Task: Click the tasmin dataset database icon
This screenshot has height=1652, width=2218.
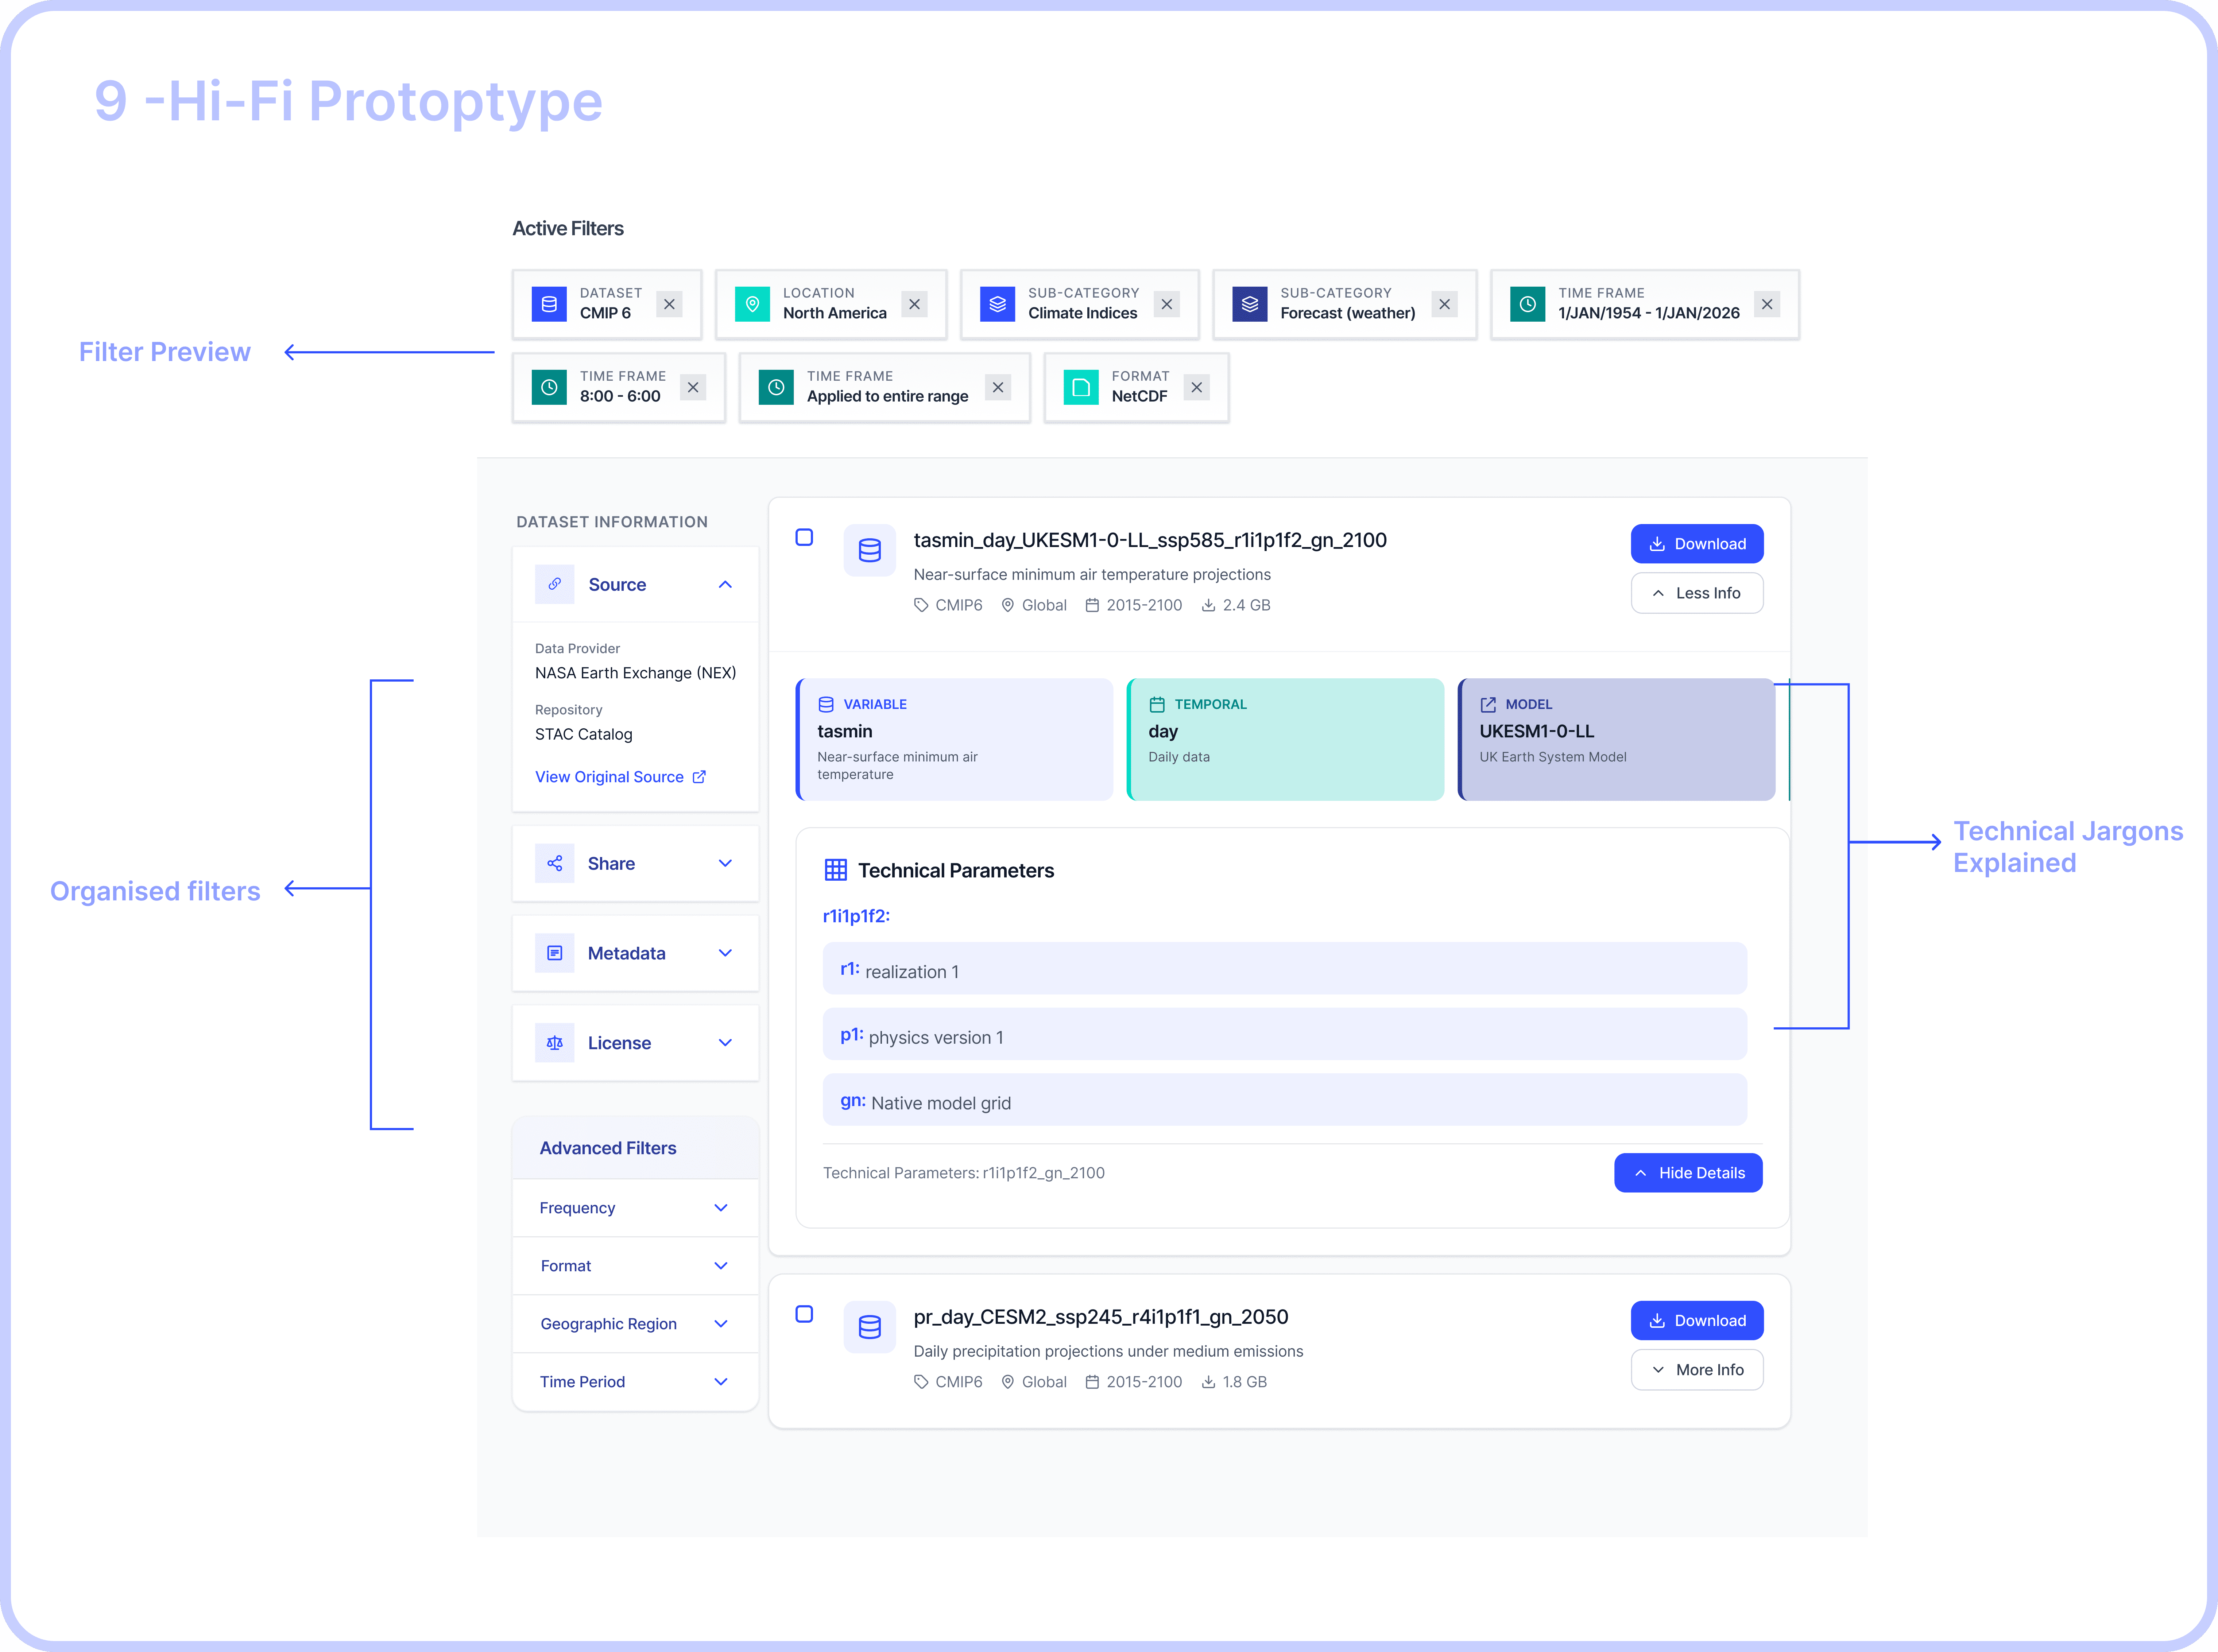Action: [x=869, y=550]
